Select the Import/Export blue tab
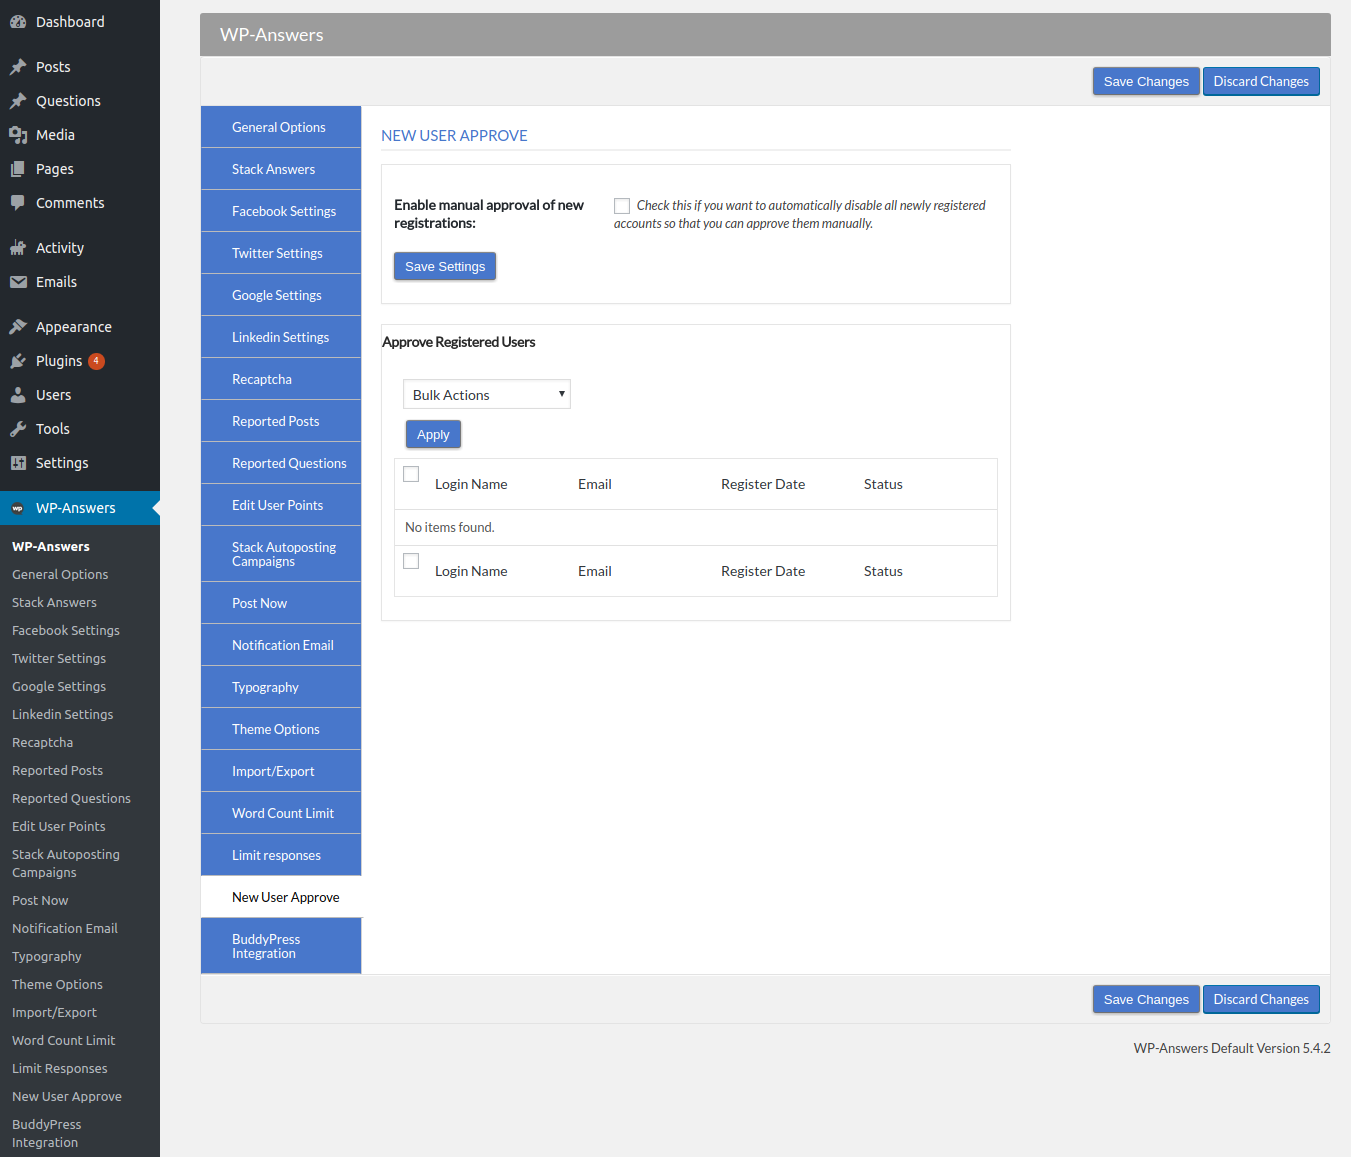 tap(281, 771)
